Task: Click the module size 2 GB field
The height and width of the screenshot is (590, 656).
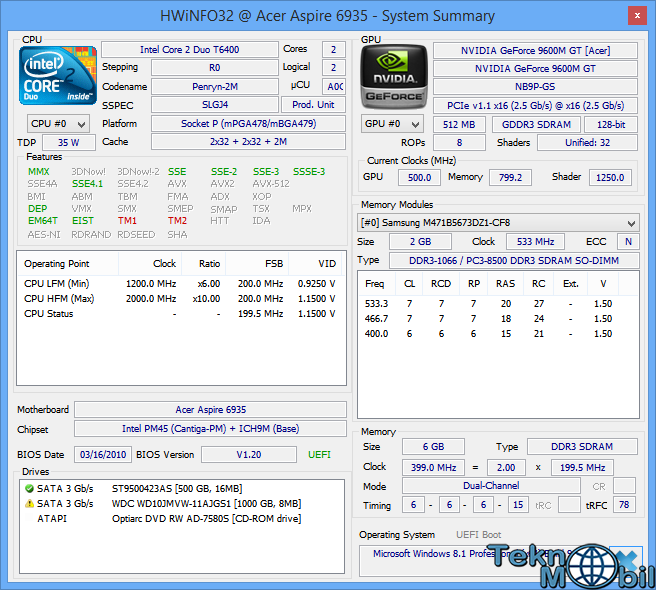Action: 420,242
